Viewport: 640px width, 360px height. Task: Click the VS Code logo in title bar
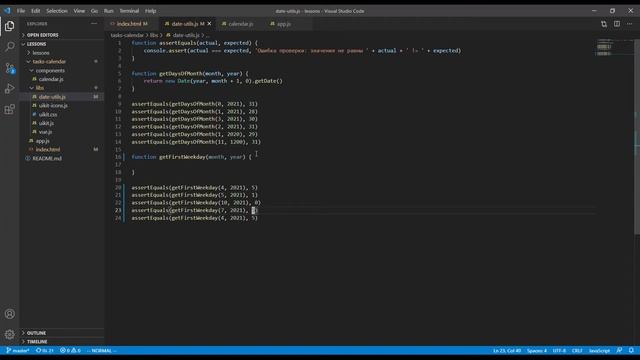pyautogui.click(x=7, y=11)
